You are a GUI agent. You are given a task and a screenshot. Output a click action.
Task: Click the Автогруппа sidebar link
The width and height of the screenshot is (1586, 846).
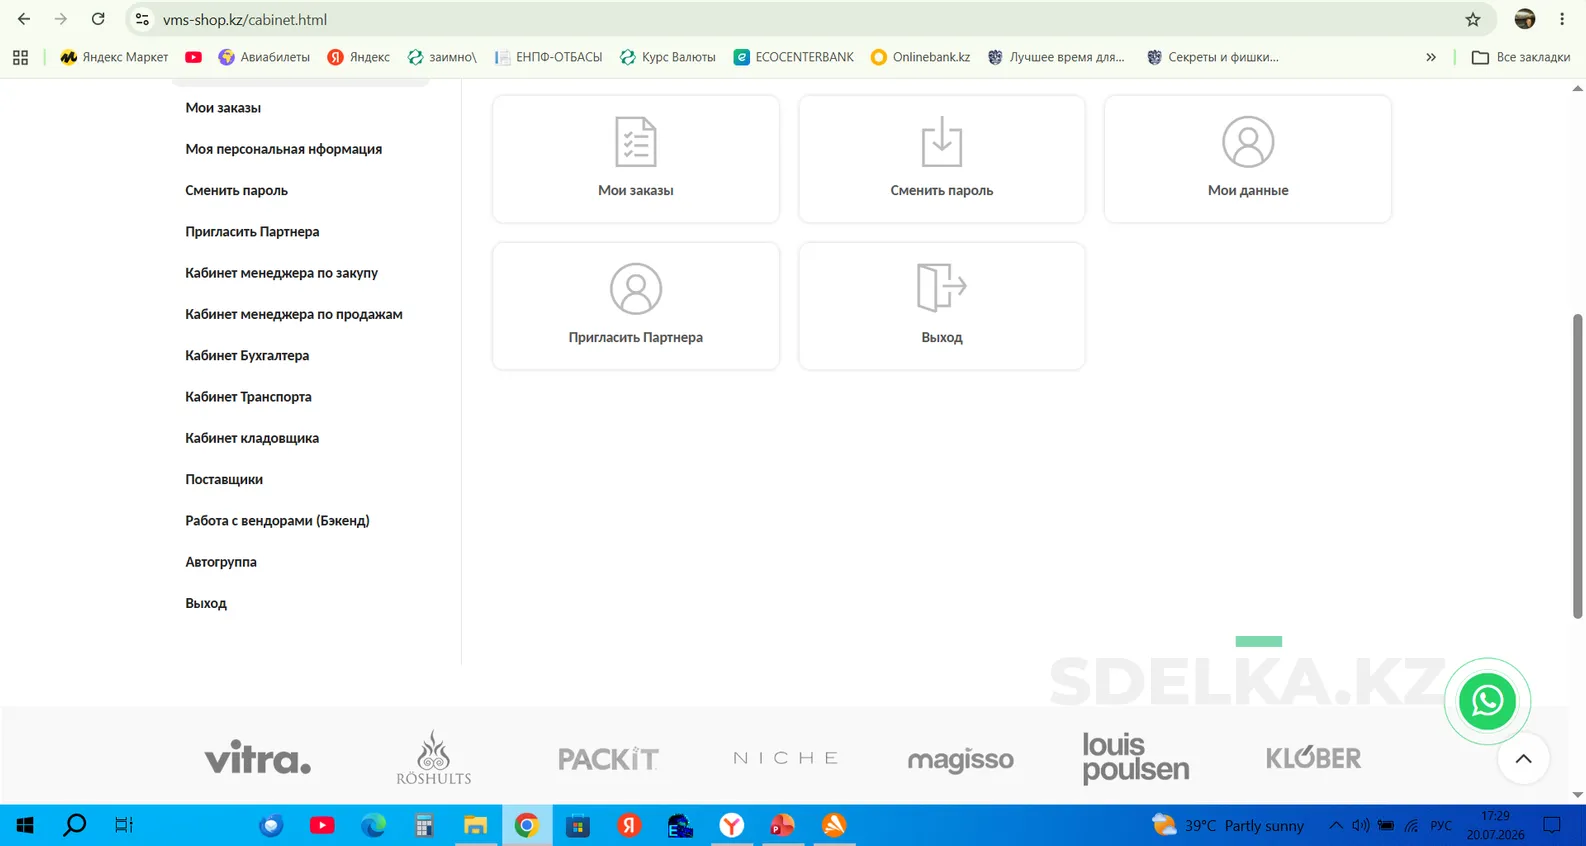pos(221,562)
